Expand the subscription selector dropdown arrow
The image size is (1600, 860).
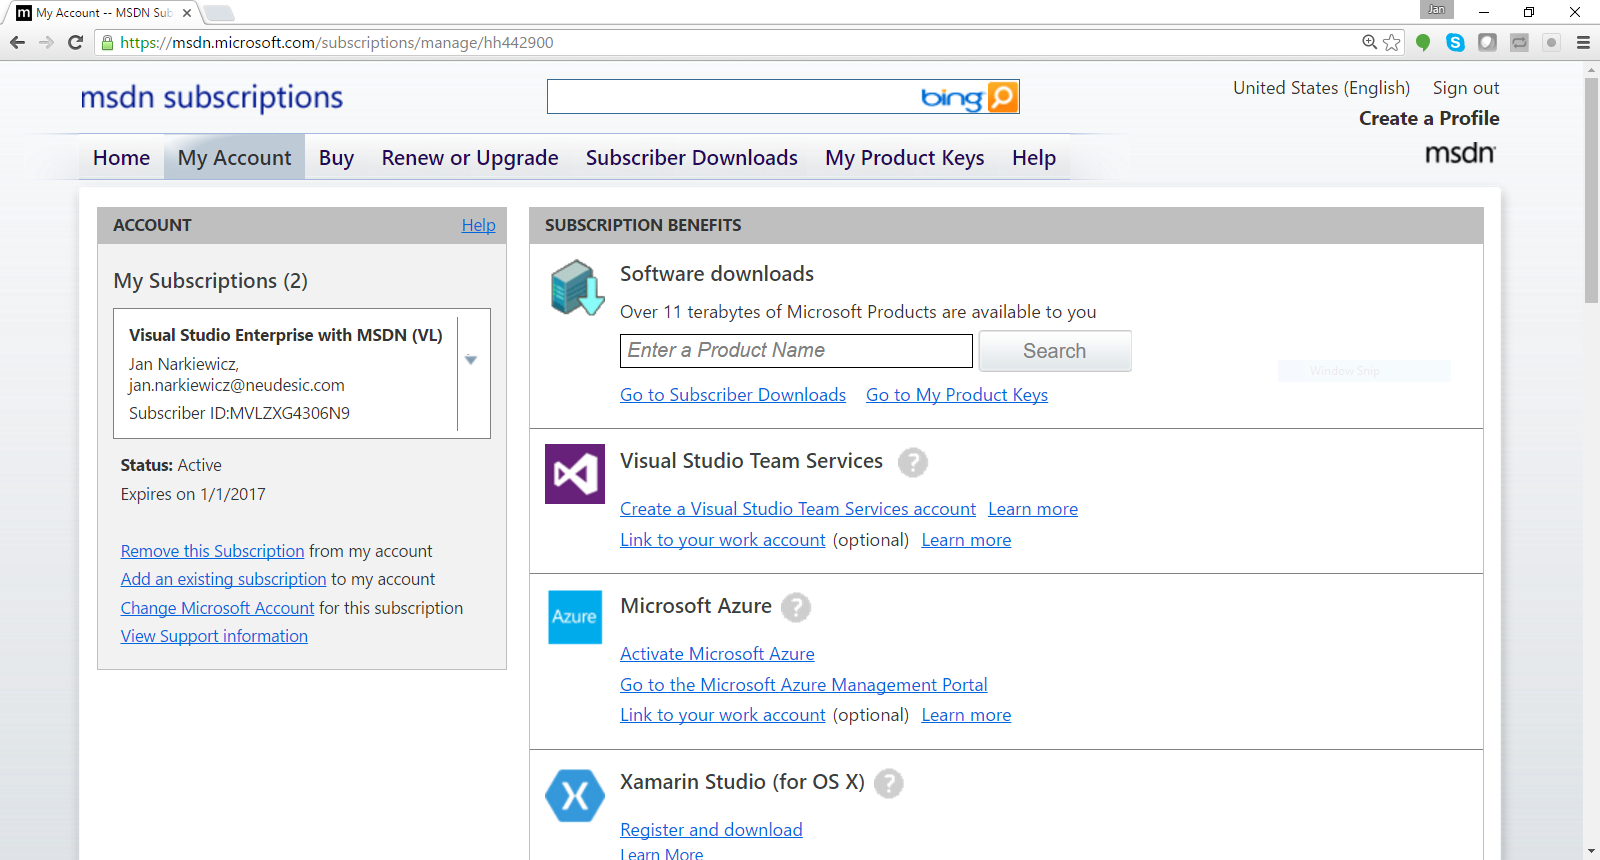(x=471, y=360)
